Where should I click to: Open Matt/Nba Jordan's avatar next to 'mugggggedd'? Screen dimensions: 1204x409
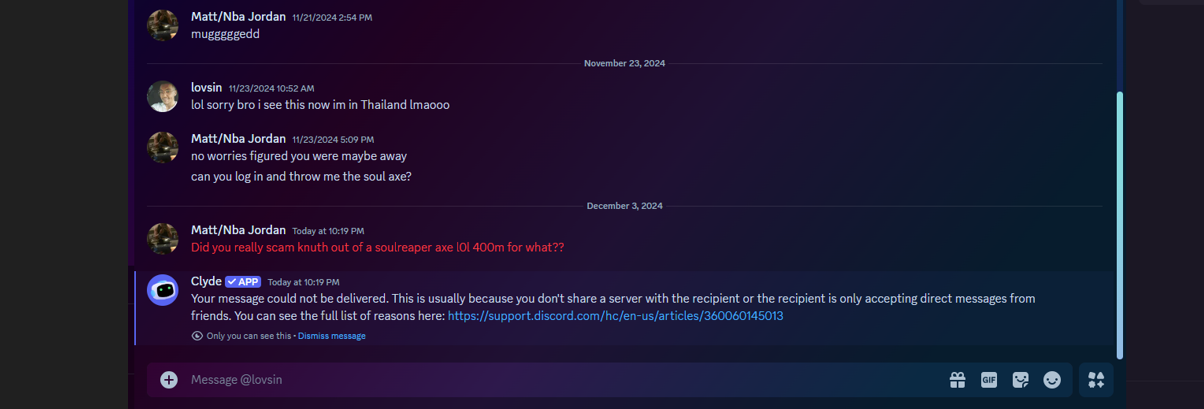point(163,25)
